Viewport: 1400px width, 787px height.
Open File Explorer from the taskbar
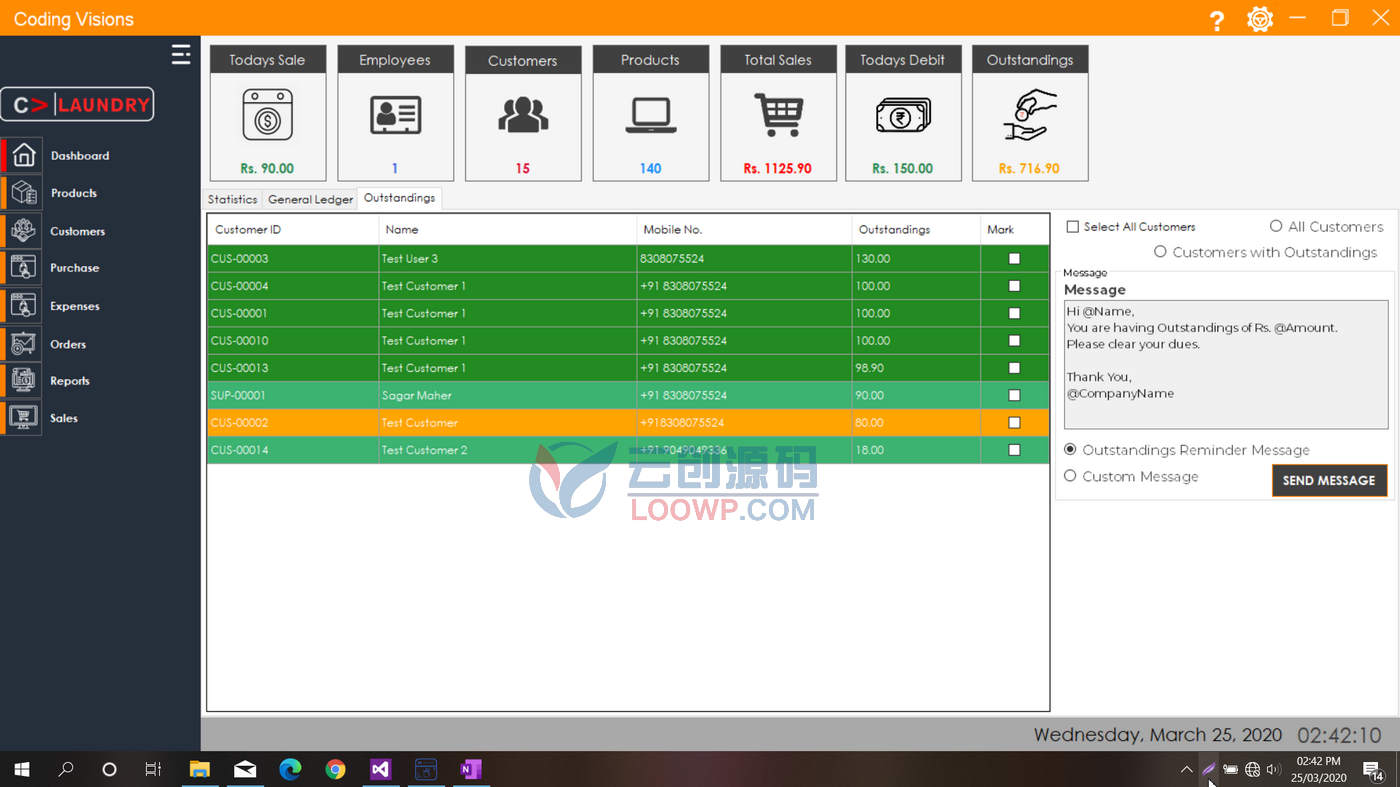200,769
